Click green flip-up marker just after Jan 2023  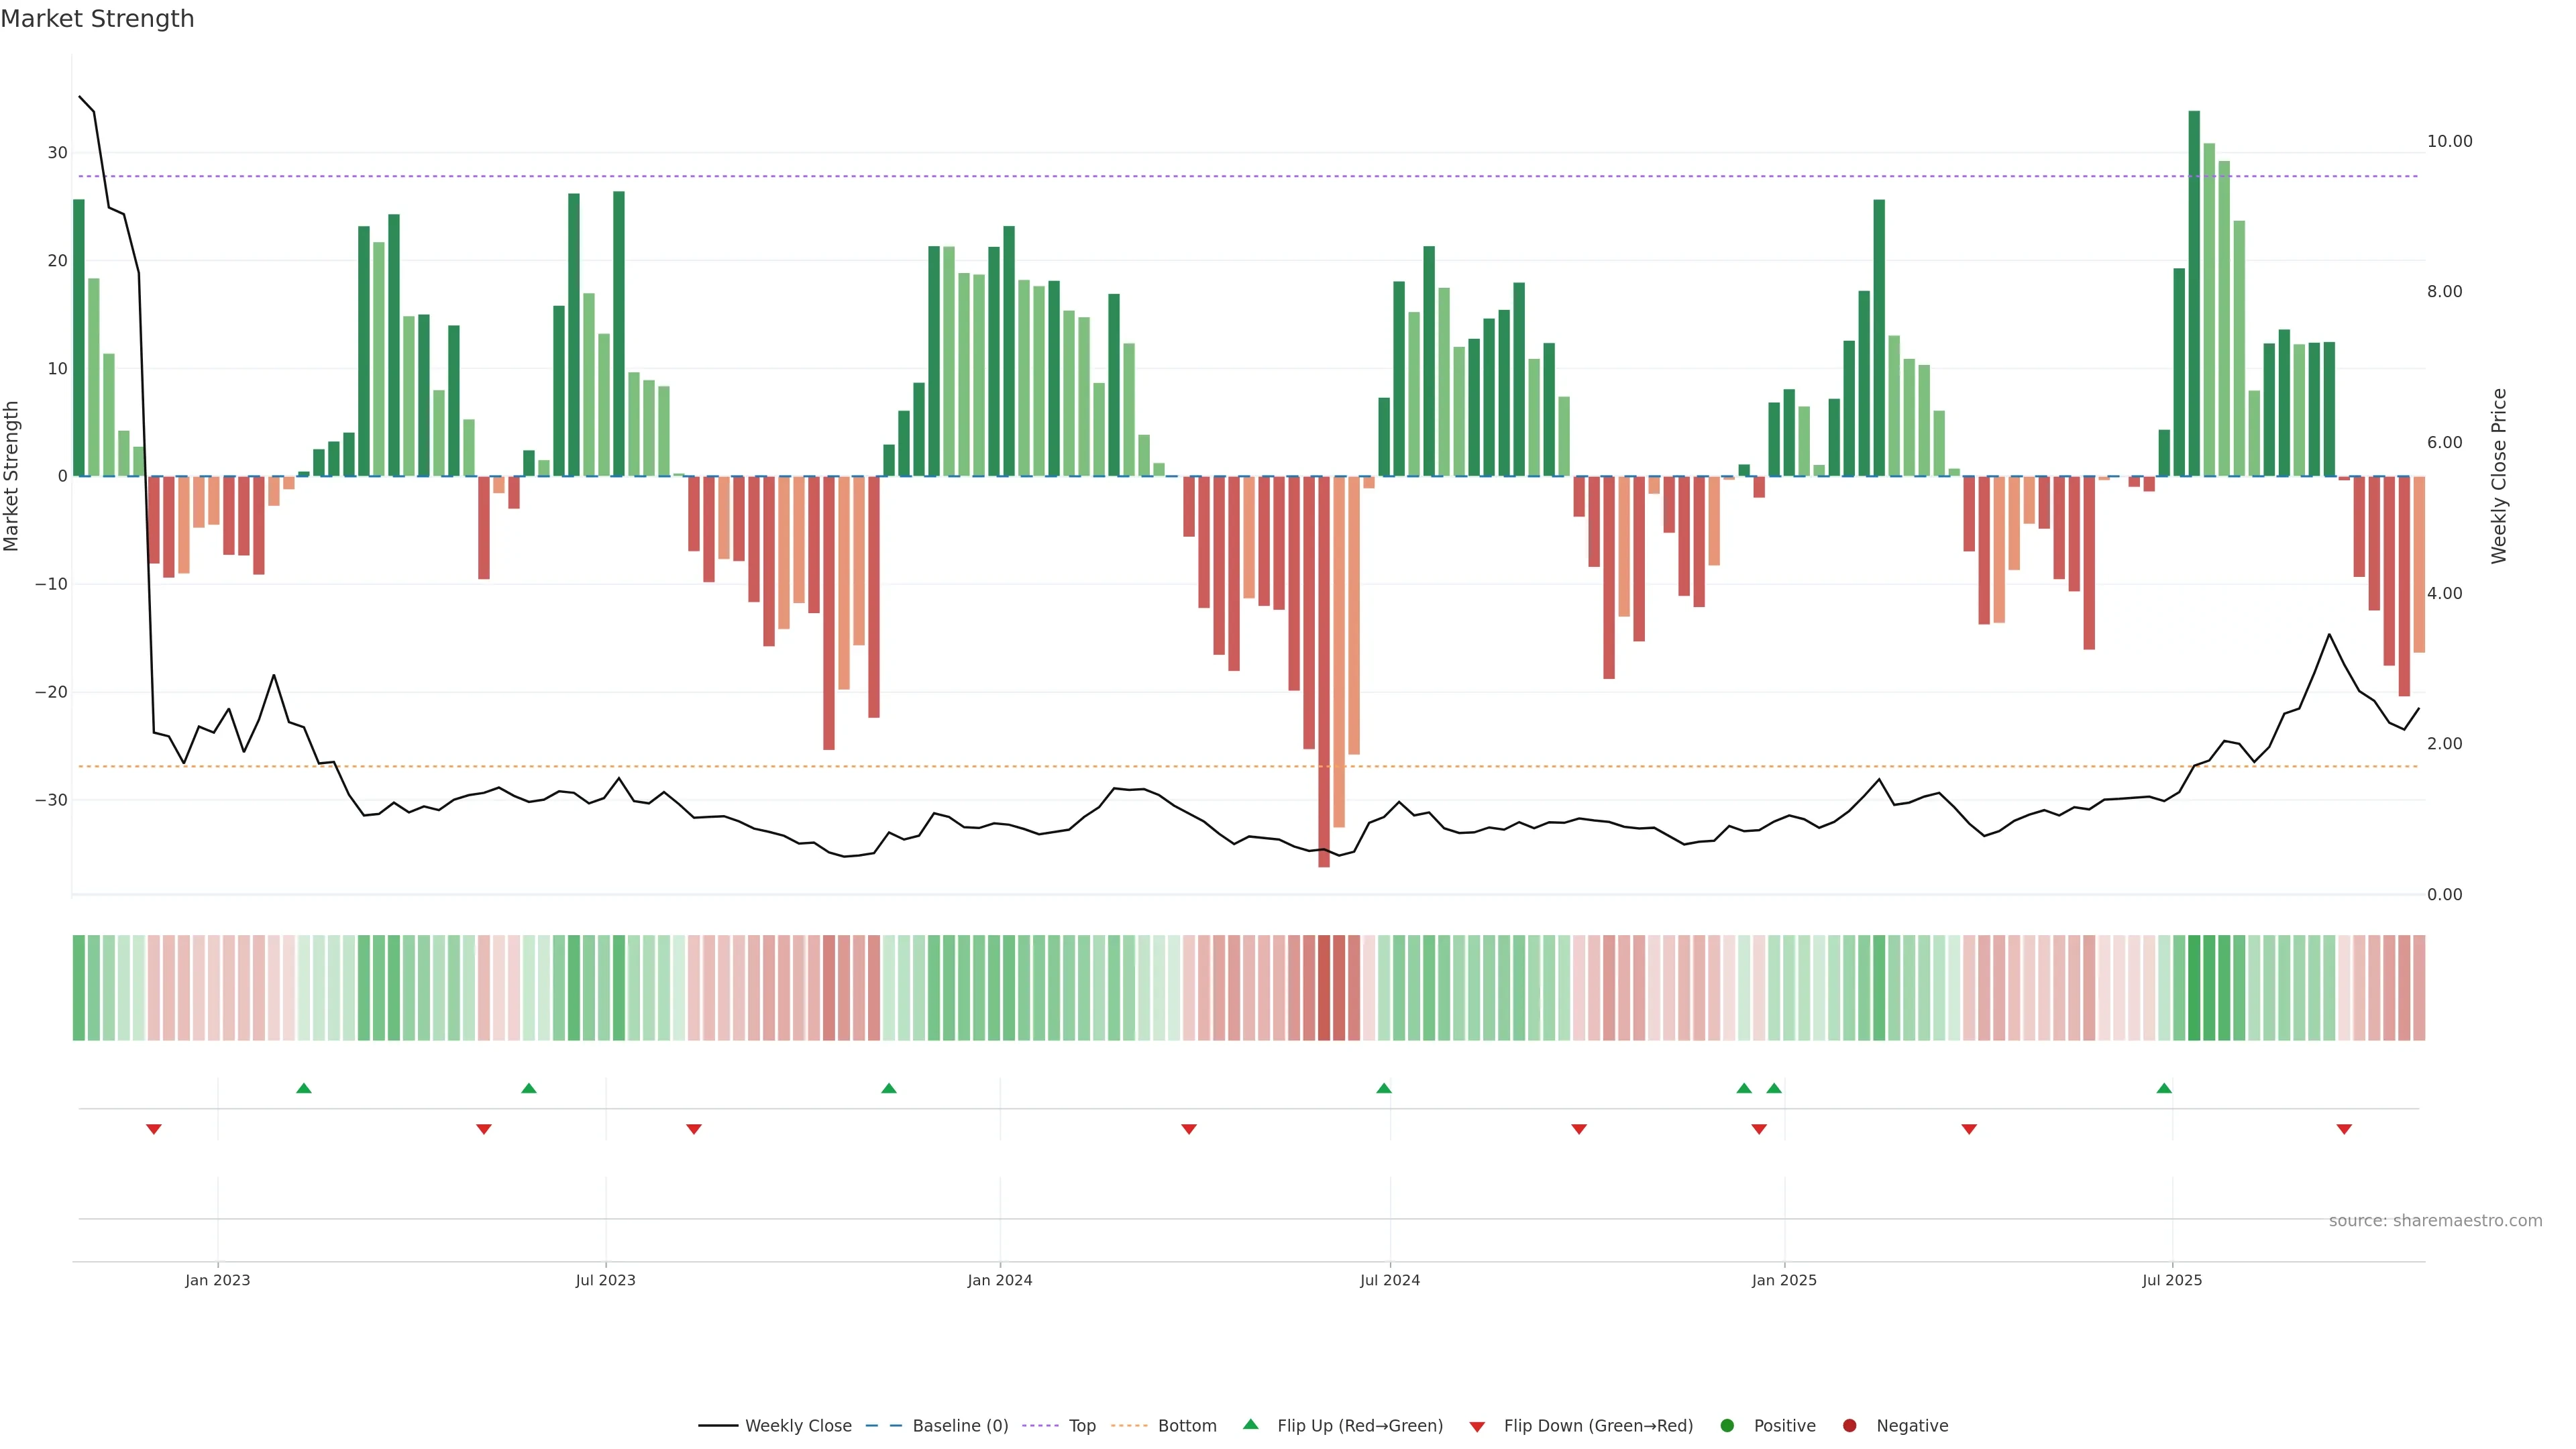[304, 1088]
